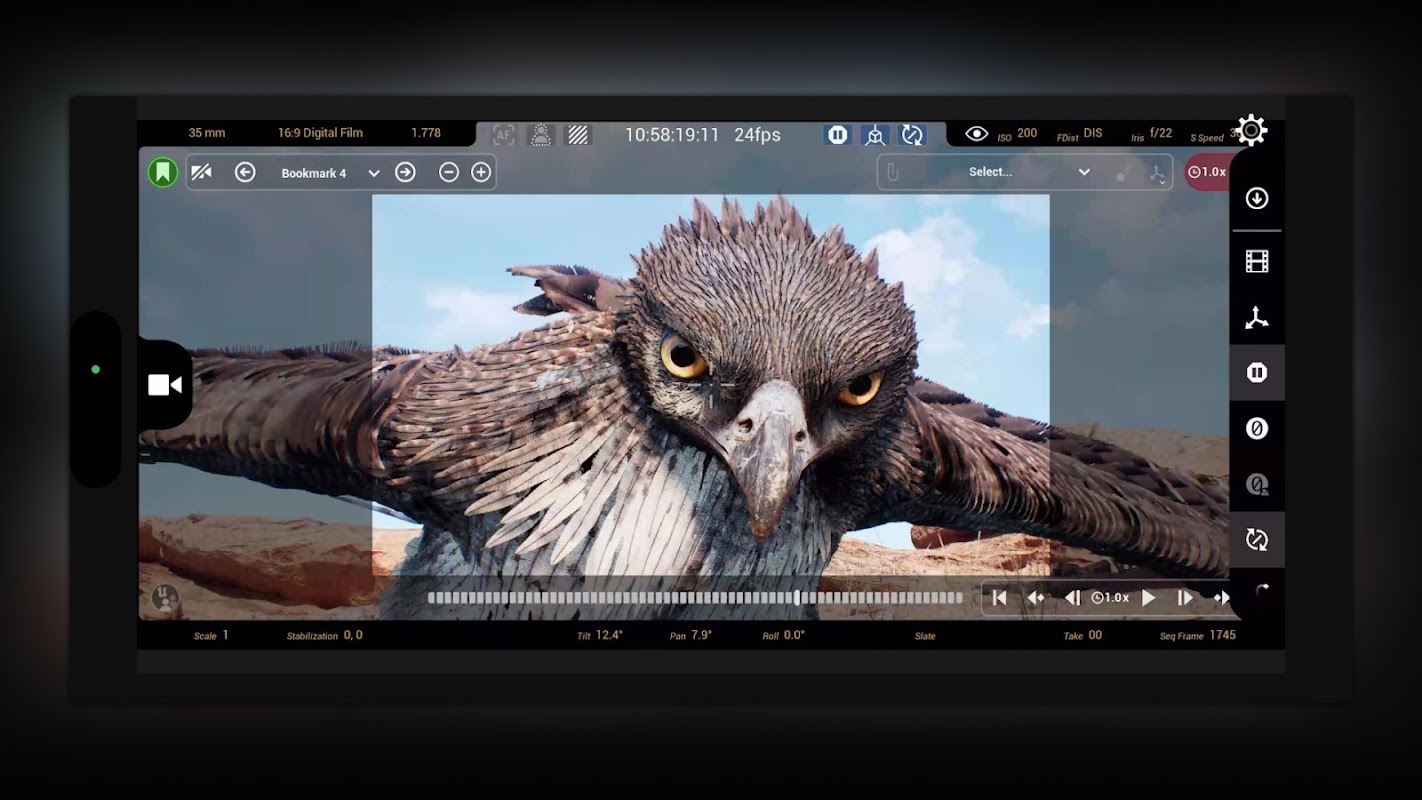This screenshot has width=1422, height=800.
Task: Click the 10:58:19:11 timecode
Action: [672, 134]
